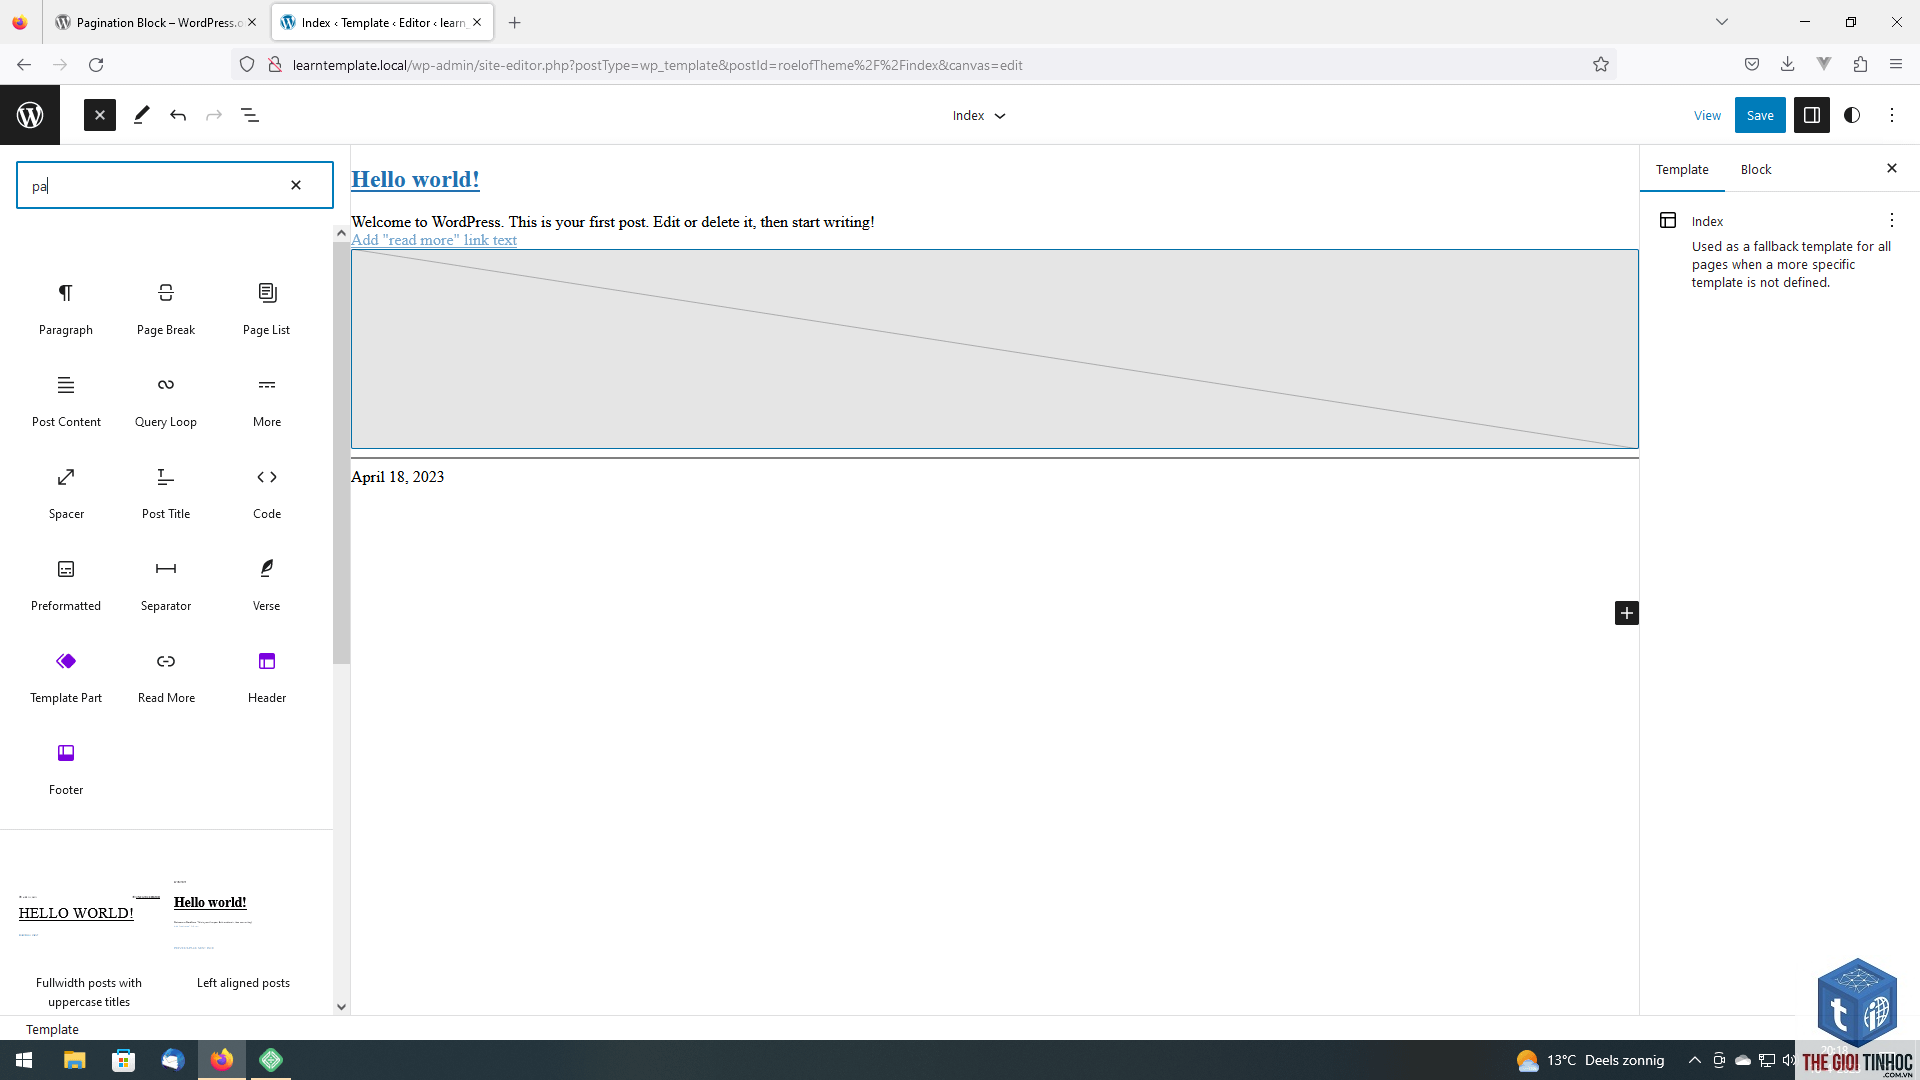Viewport: 1920px width, 1080px height.
Task: Open the browser Downloads panel
Action: tap(1788, 65)
